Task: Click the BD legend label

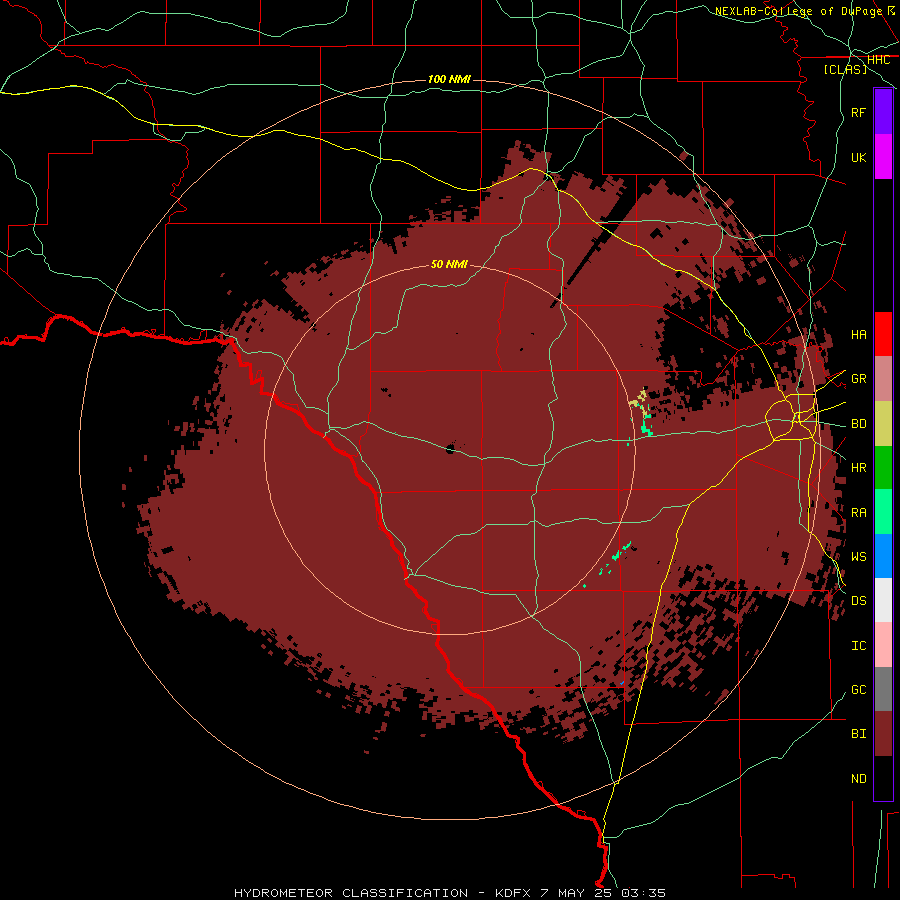Action: click(x=858, y=424)
